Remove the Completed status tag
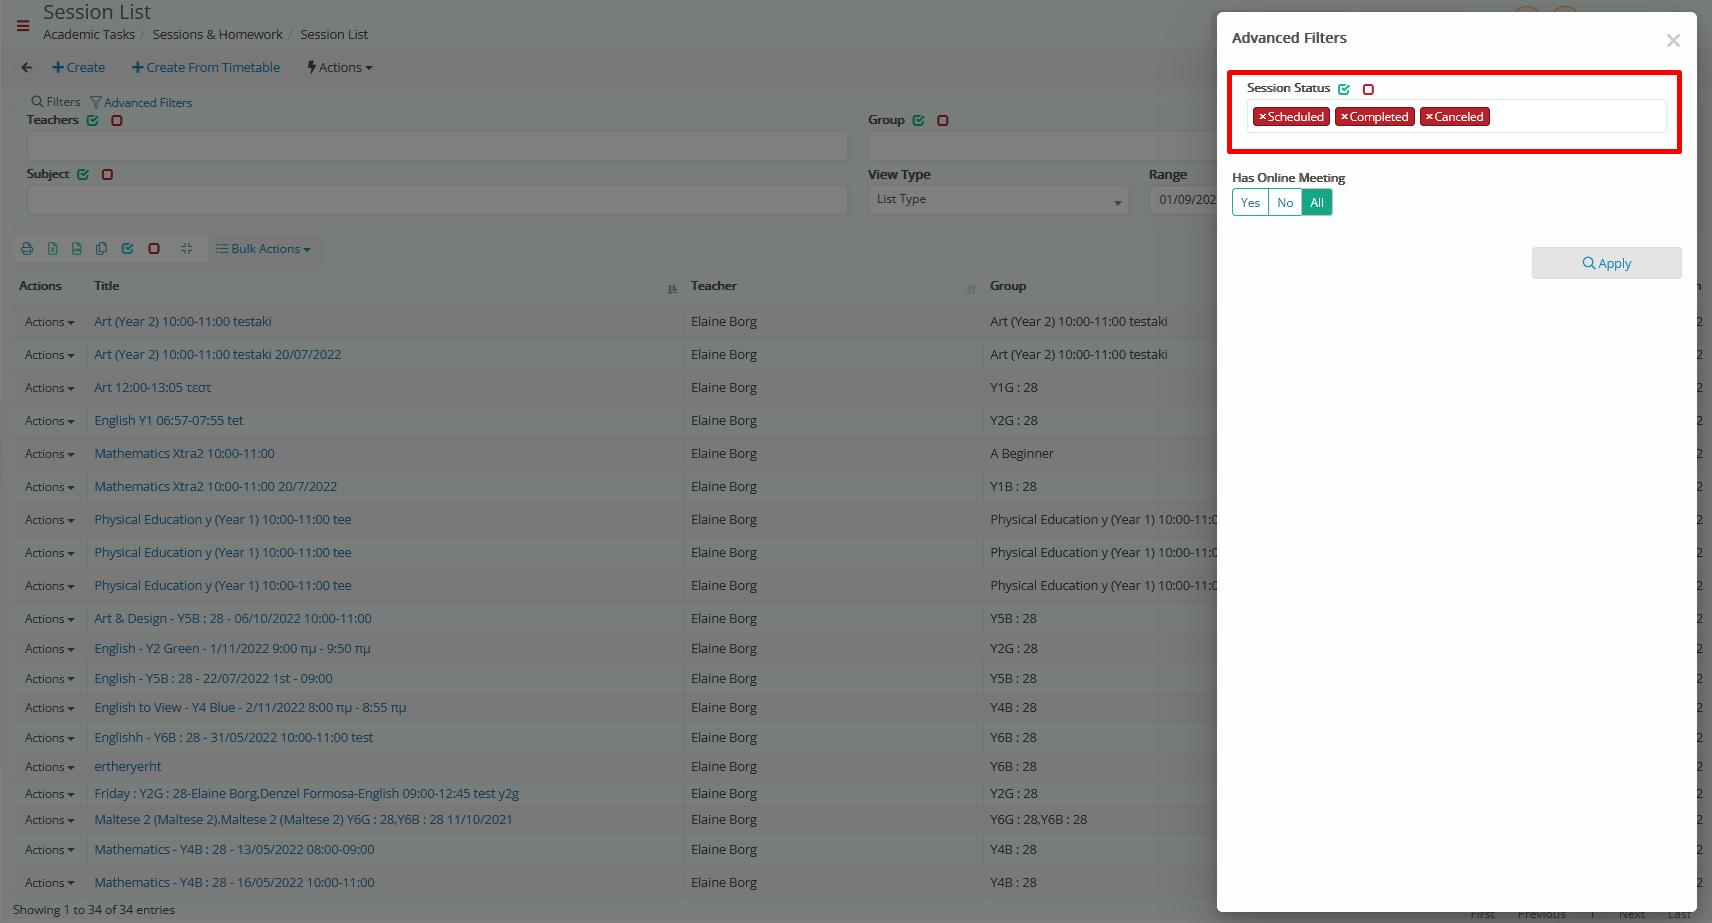 [x=1344, y=117]
